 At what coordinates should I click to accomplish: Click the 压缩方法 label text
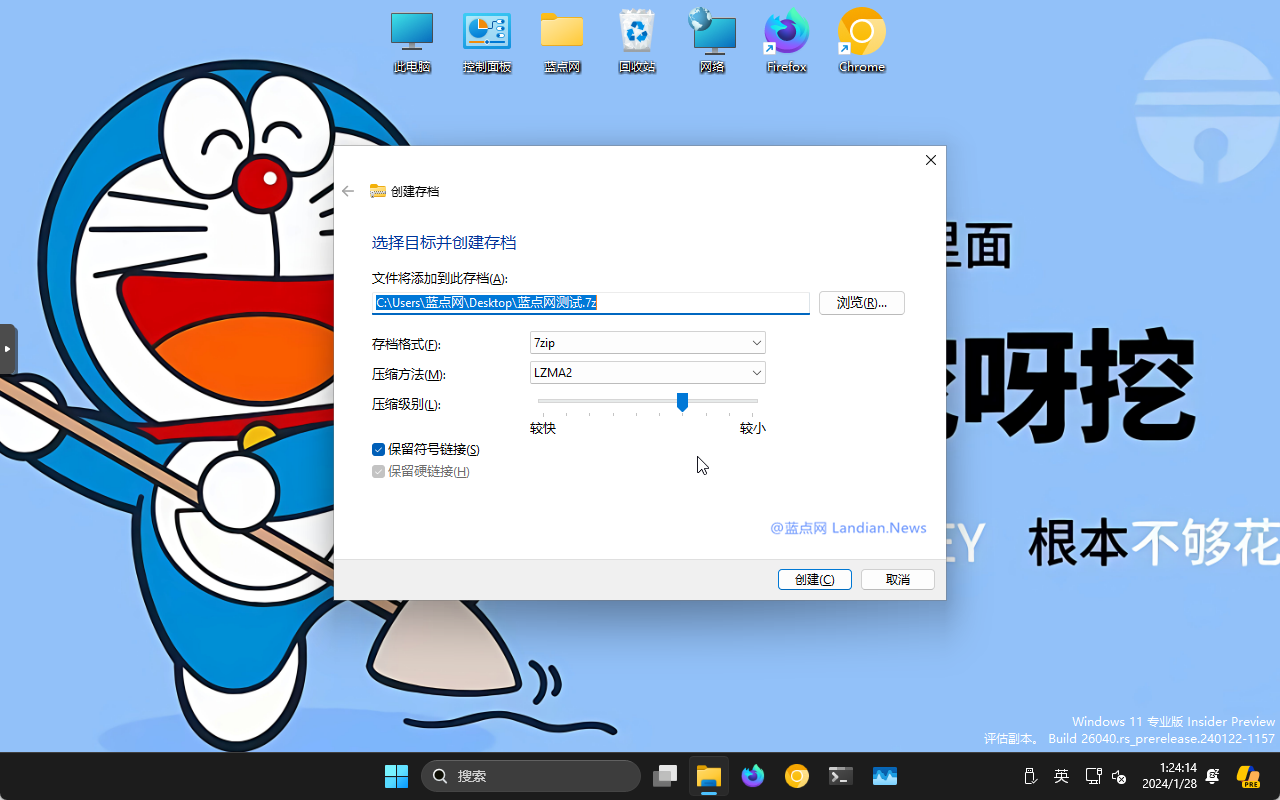(408, 375)
